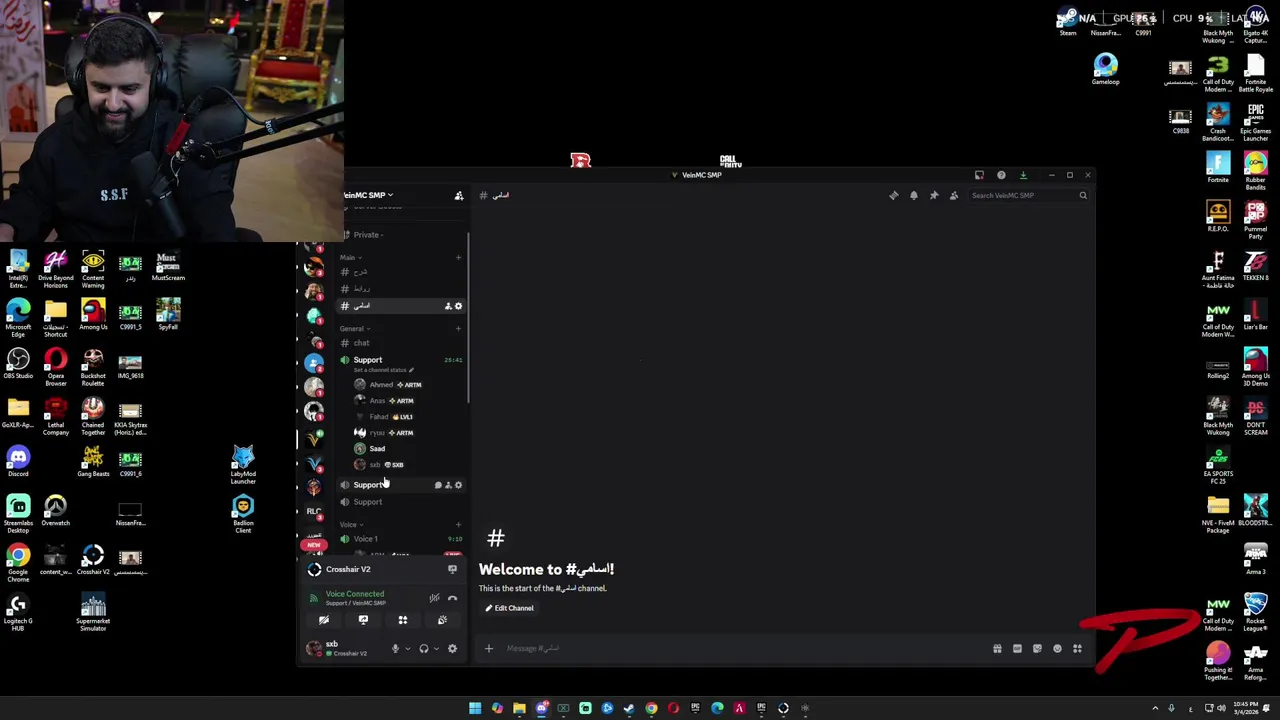Add channel to General category plus

click(x=458, y=328)
